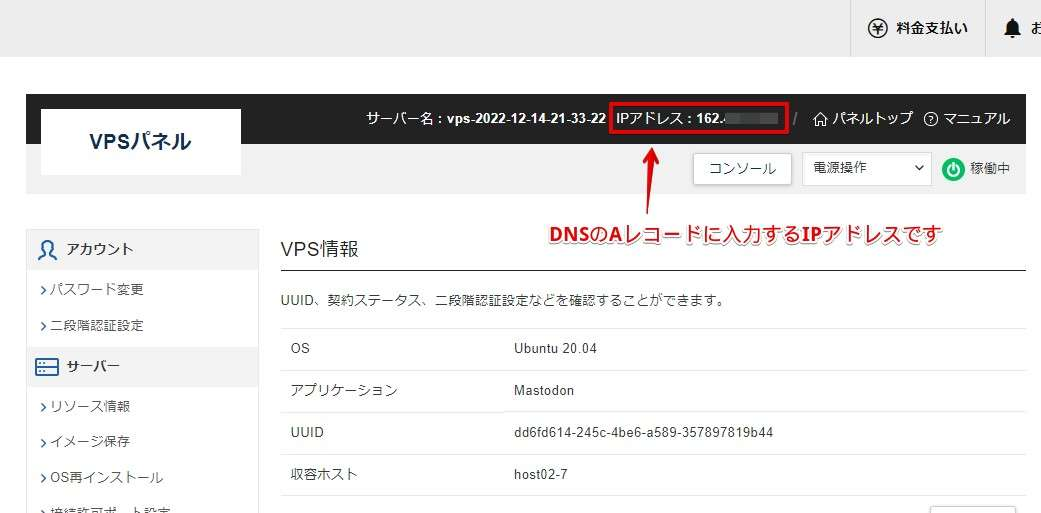Click the VPSパネル logo
The width and height of the screenshot is (1041, 513).
click(x=140, y=141)
